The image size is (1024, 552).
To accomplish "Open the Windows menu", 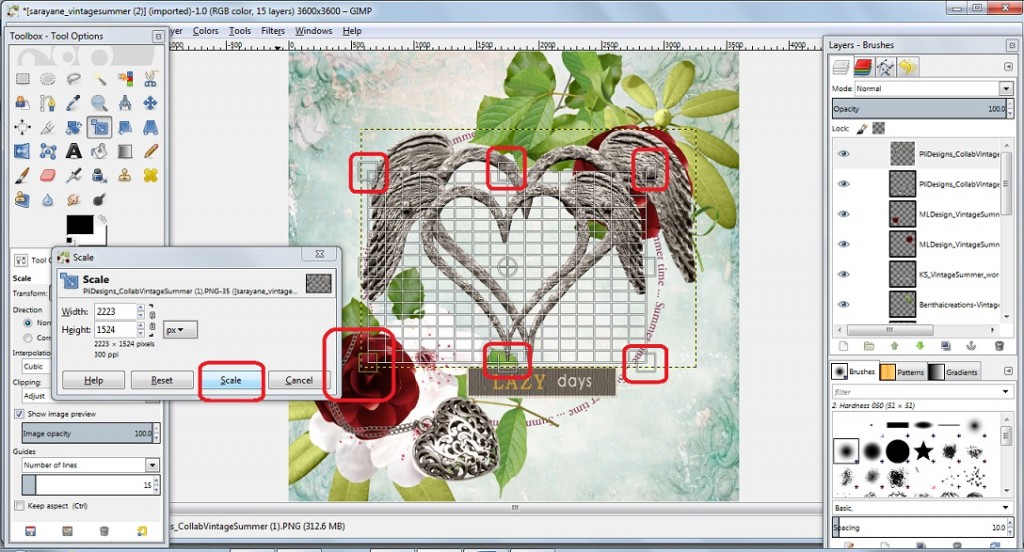I will pos(313,31).
